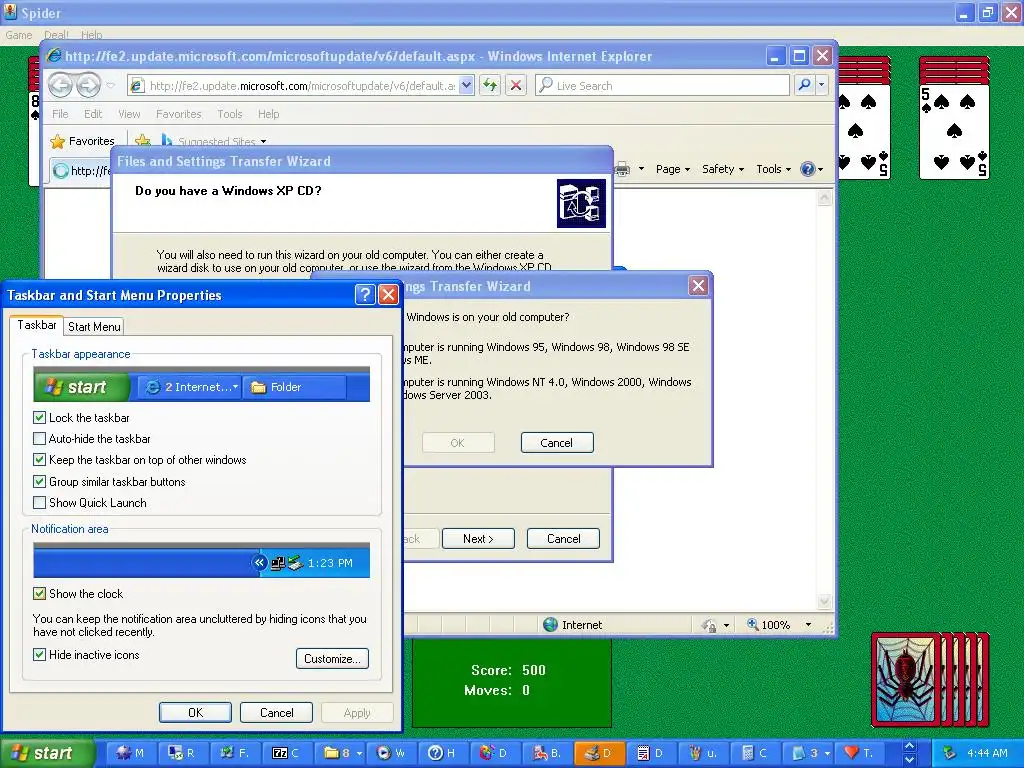This screenshot has width=1024, height=768.
Task: Open the Spider Game menu
Action: pyautogui.click(x=18, y=35)
